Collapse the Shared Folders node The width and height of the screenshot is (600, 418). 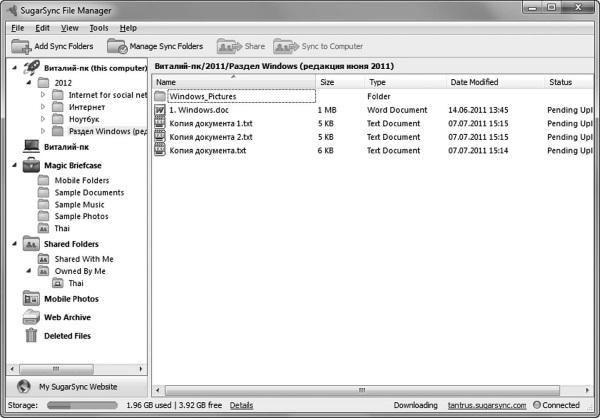15,244
